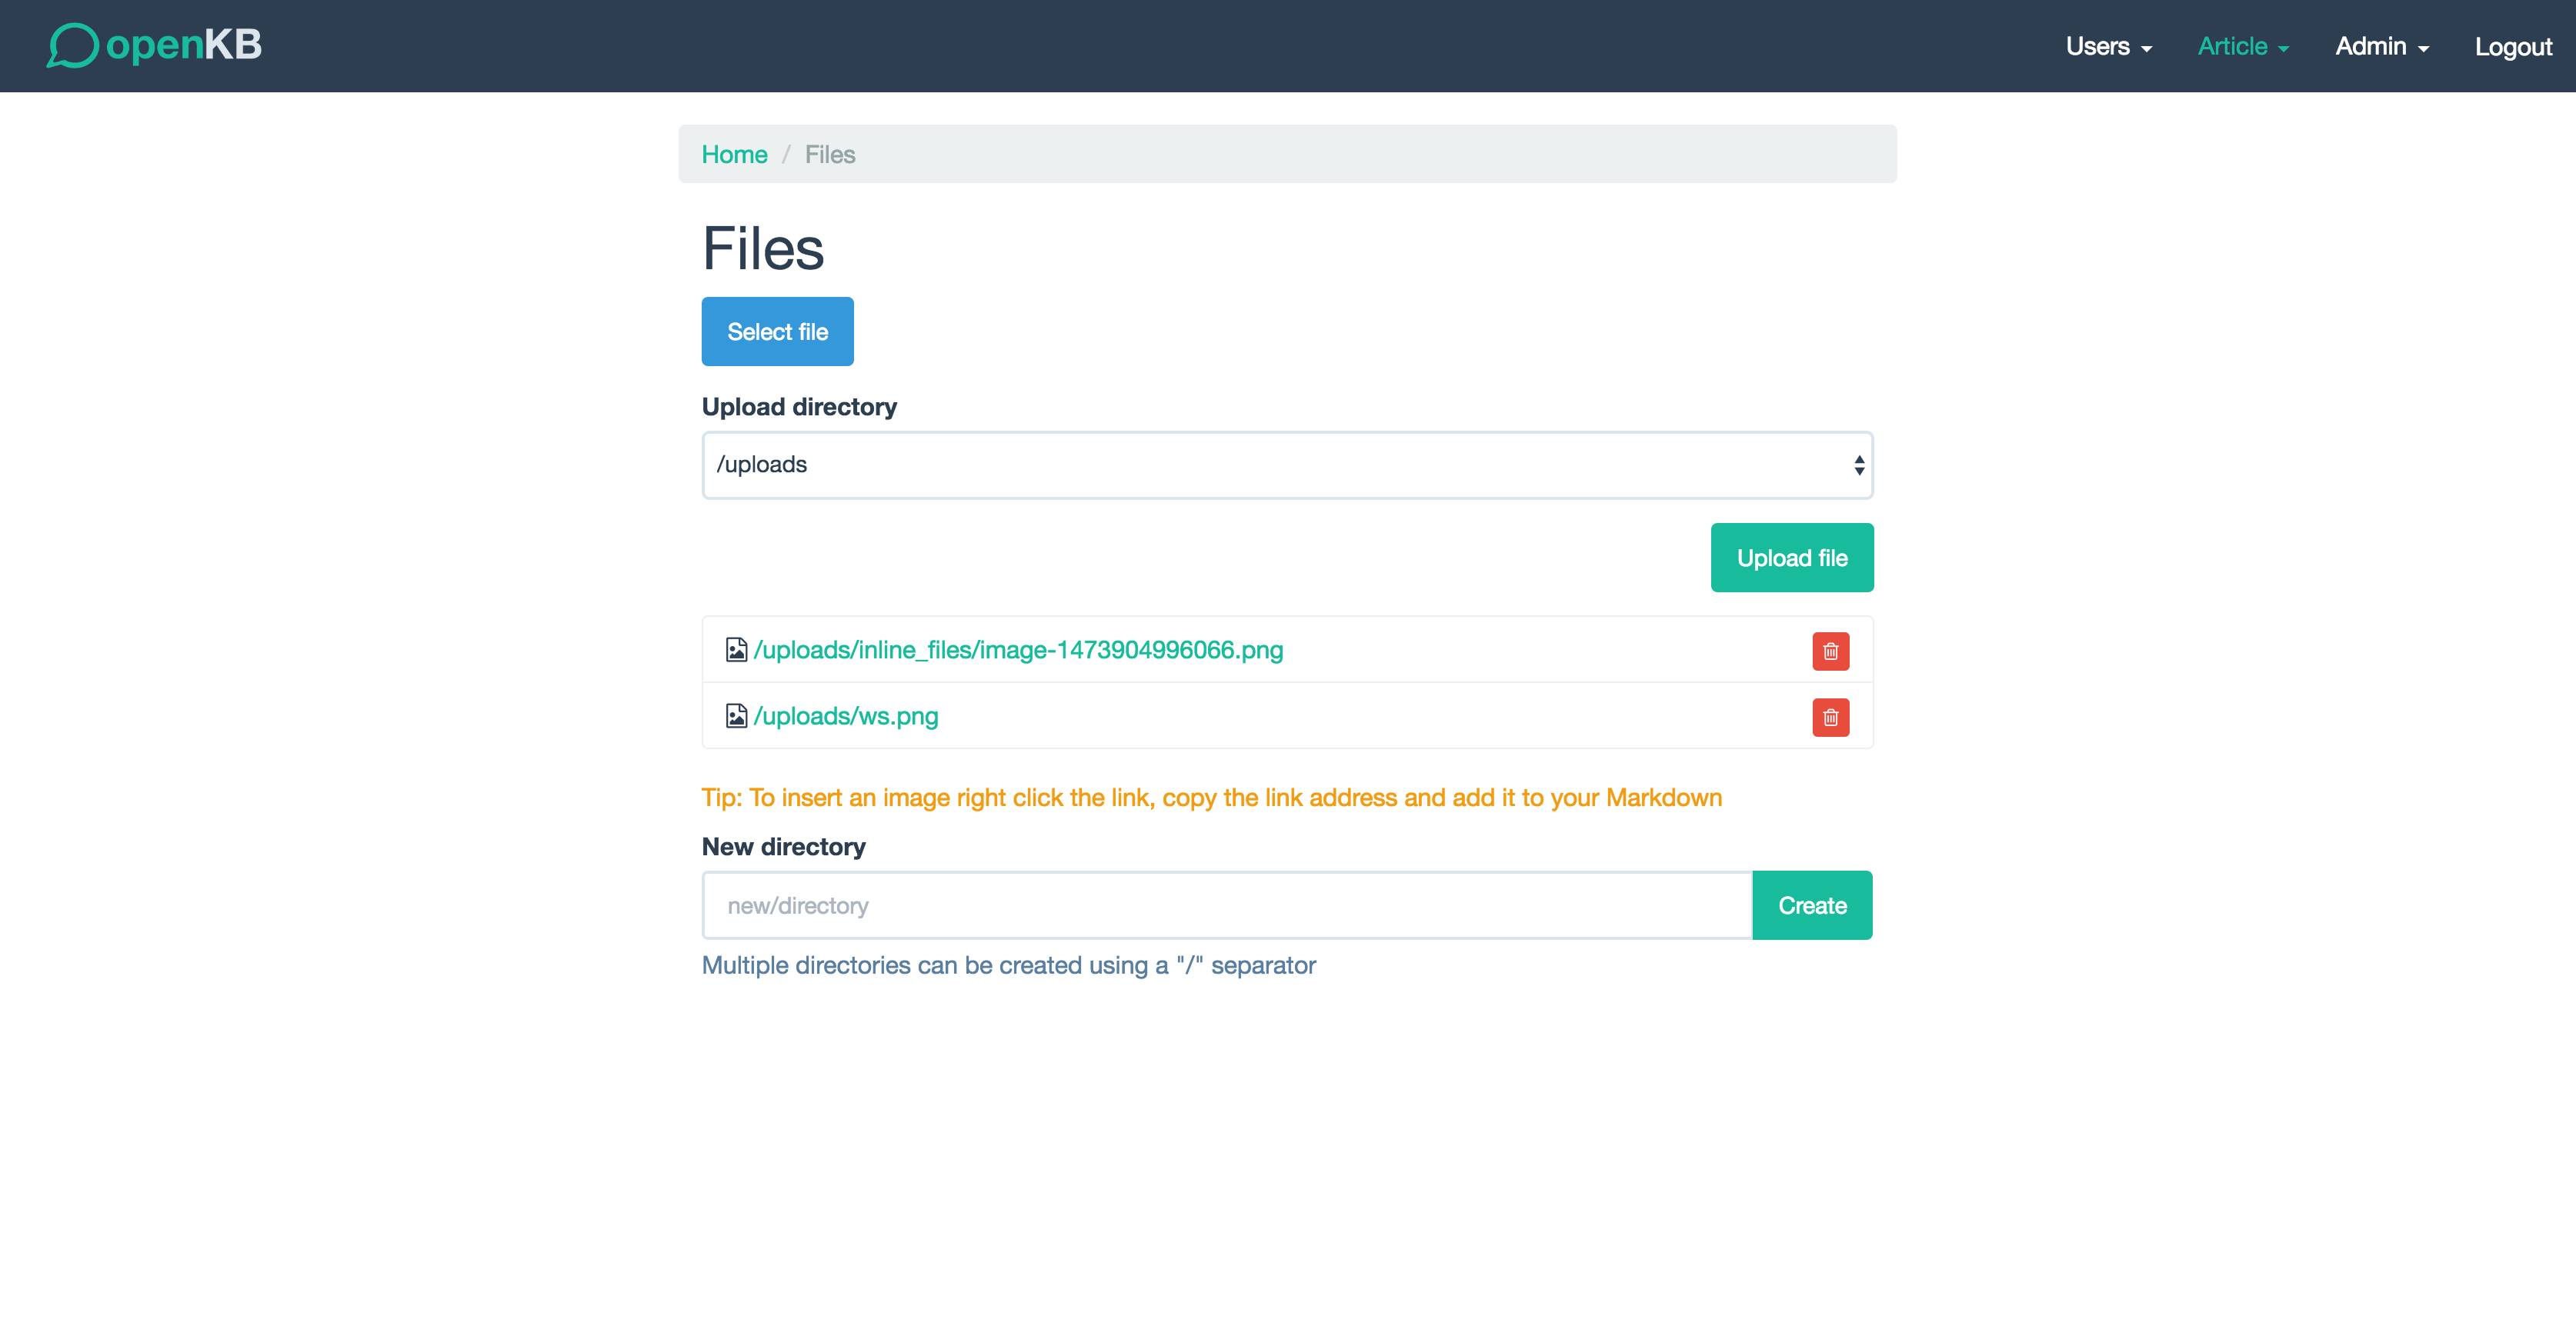Focus the New directory text field

pos(1226,905)
